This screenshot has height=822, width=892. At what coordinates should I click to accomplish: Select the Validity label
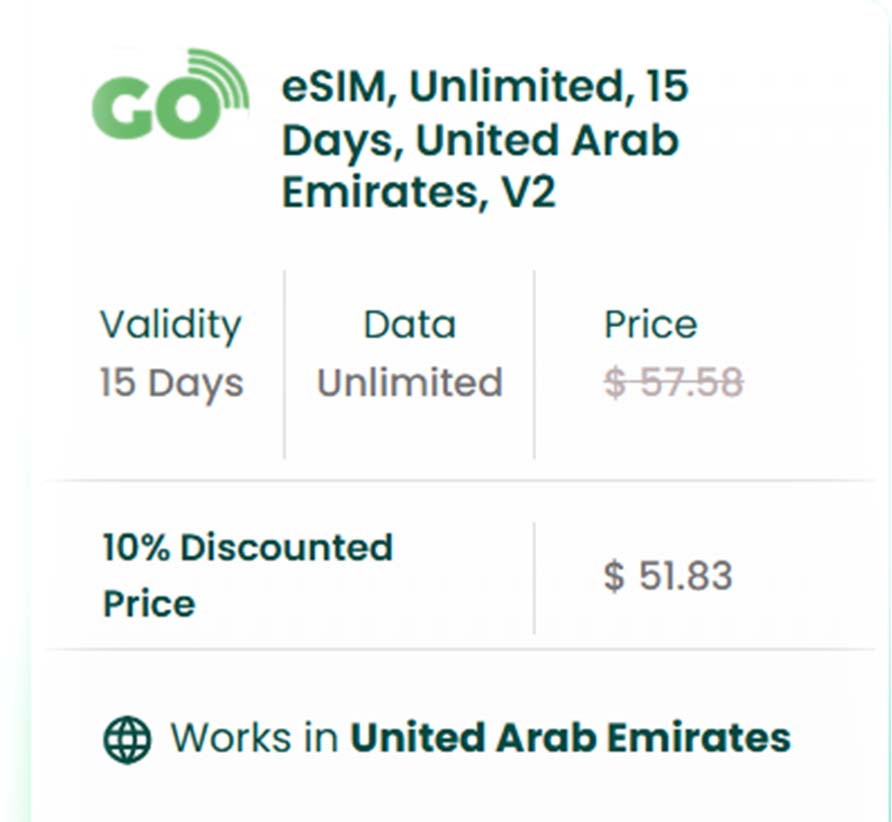point(170,325)
